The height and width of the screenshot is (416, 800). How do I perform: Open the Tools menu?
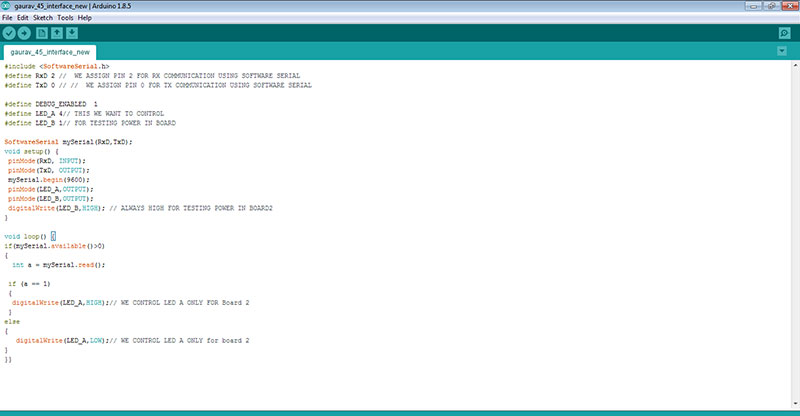65,18
